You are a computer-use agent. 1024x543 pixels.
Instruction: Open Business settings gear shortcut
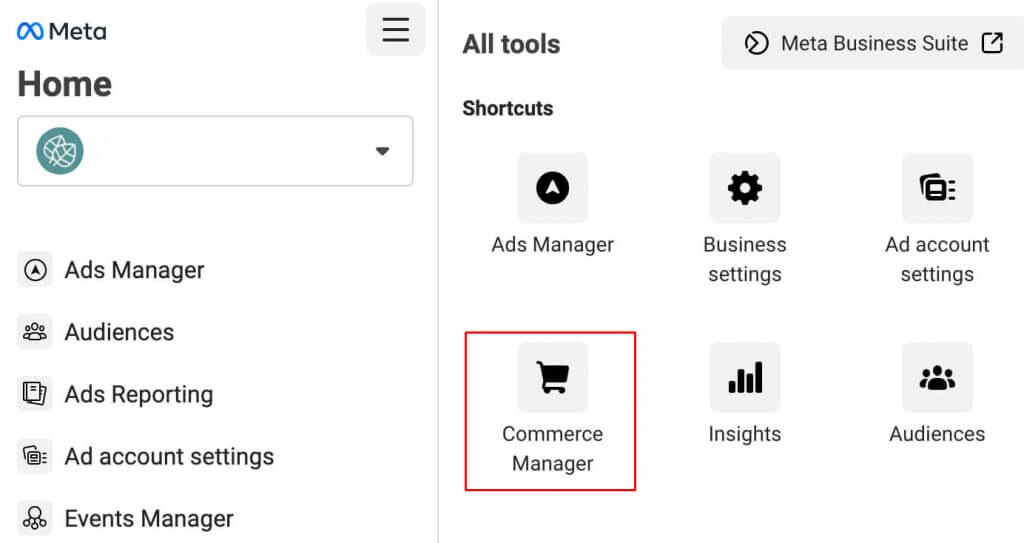pyautogui.click(x=744, y=187)
